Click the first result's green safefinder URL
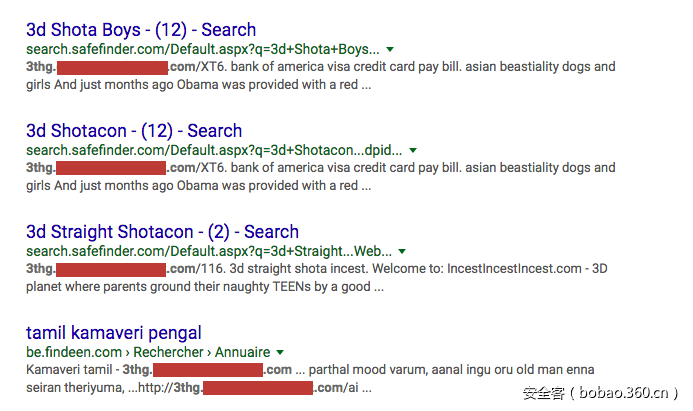 click(203, 49)
